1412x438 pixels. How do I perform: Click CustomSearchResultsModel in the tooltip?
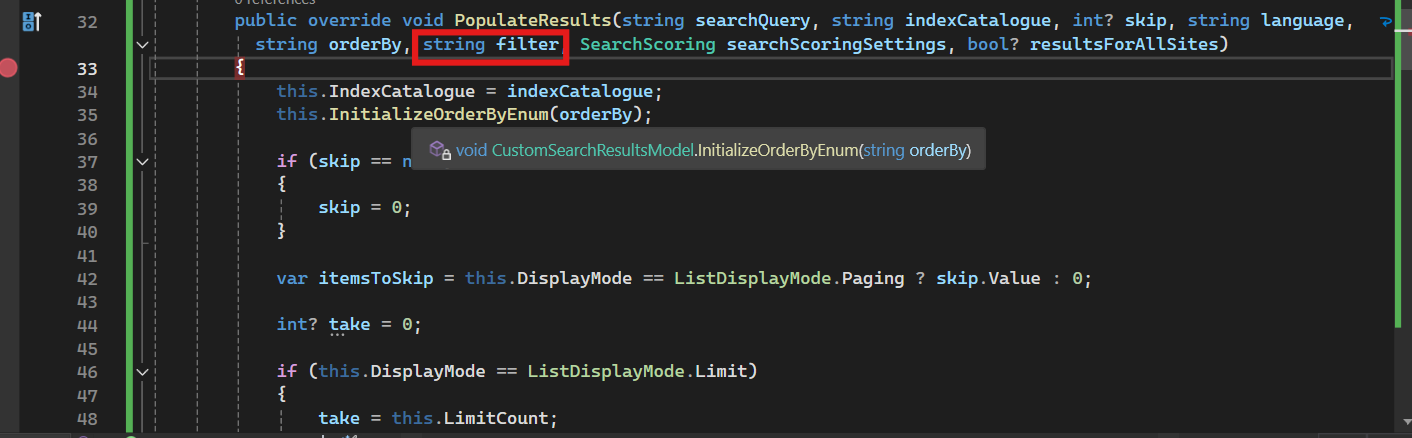[592, 150]
